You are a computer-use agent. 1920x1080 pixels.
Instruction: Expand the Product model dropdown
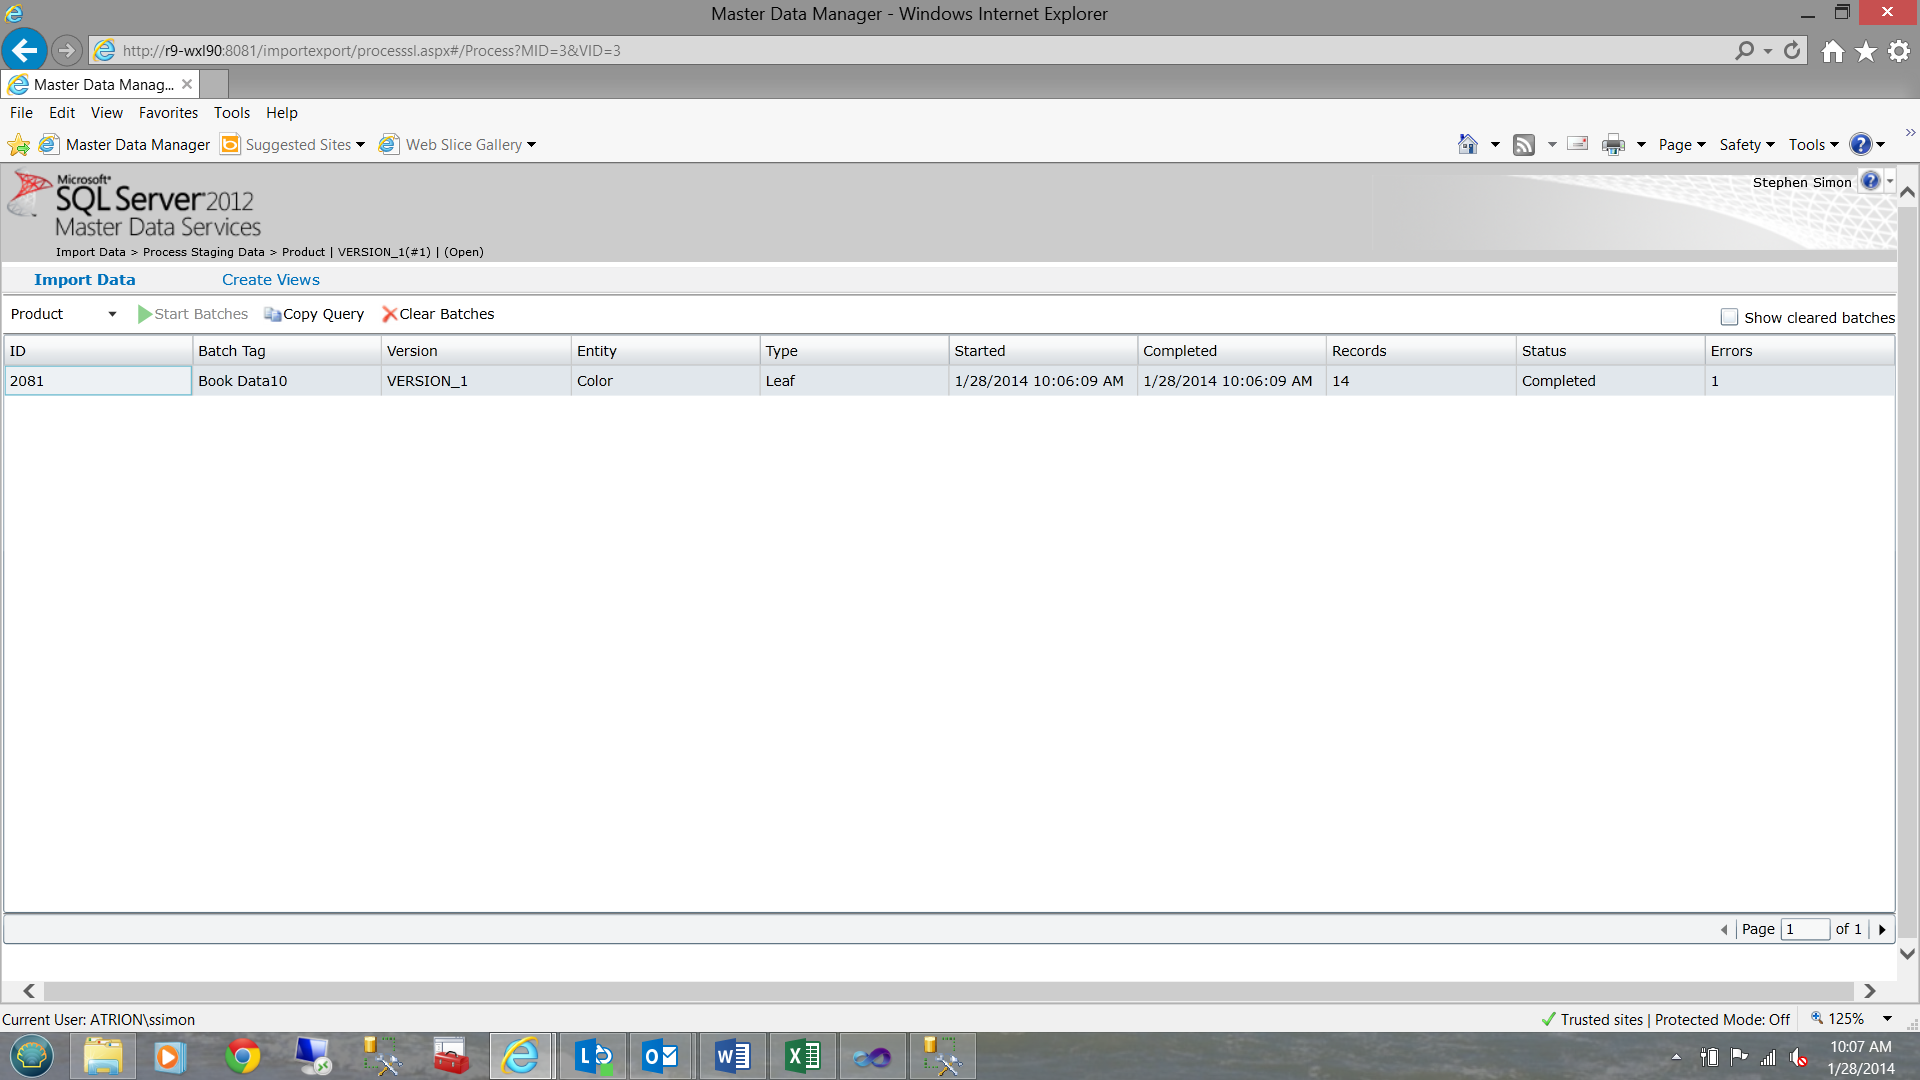(x=112, y=314)
